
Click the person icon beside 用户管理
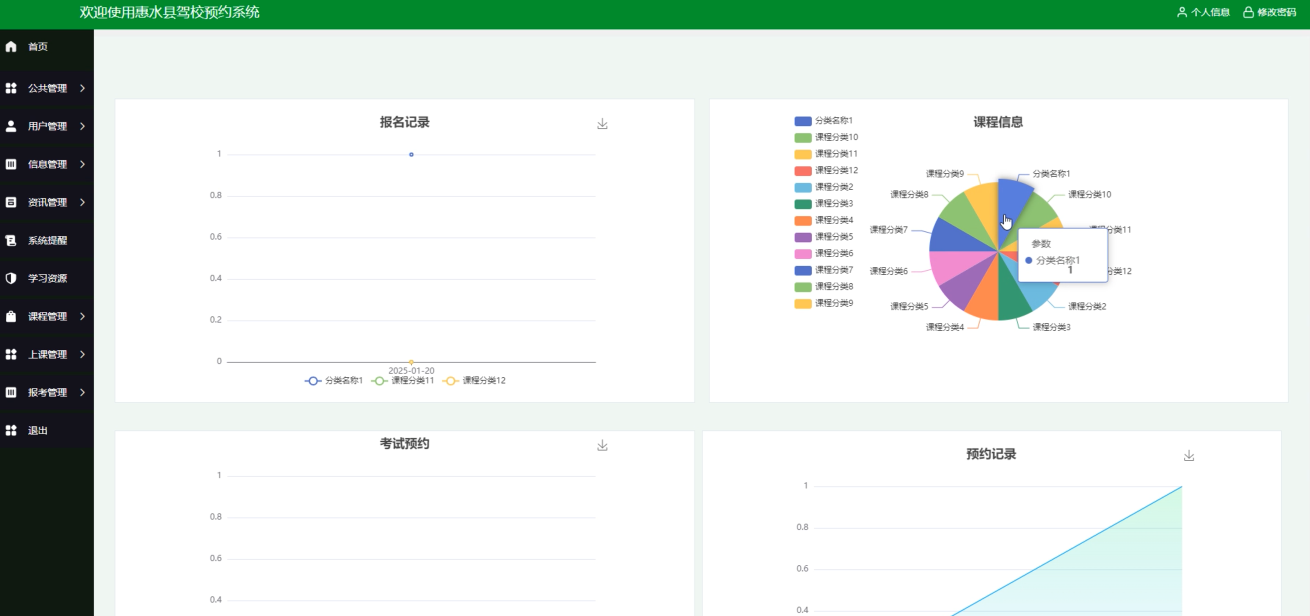coord(11,126)
